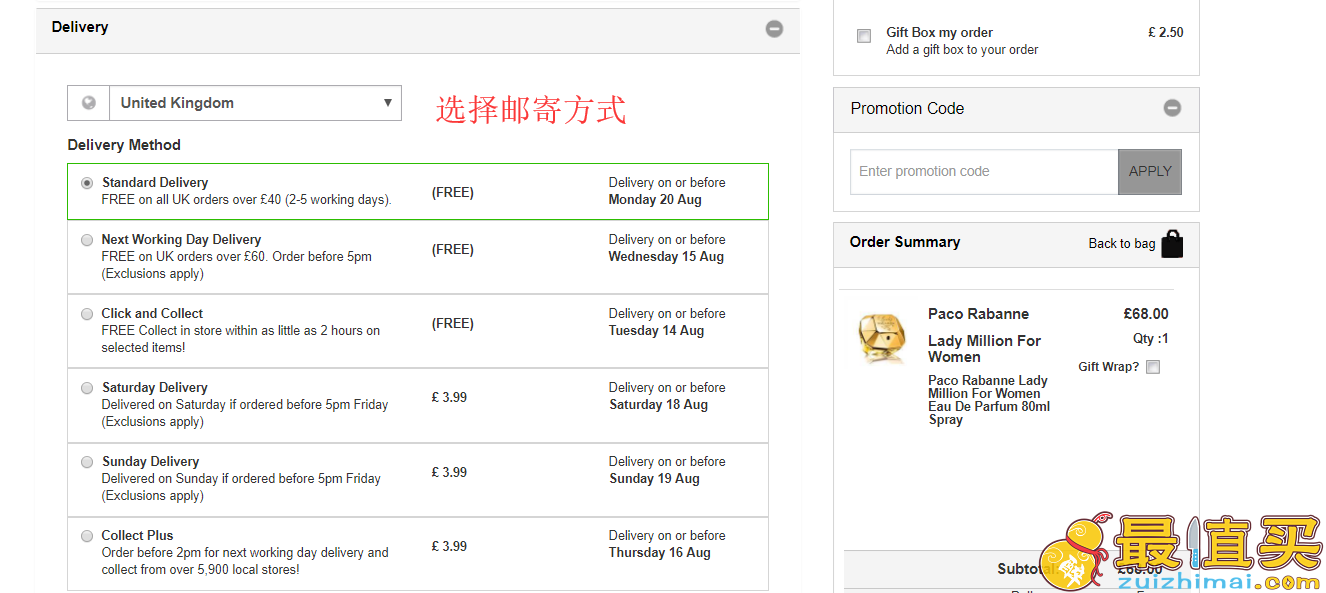This screenshot has height=593, width=1326.
Task: Choose Sunday Delivery radio button
Action: [x=87, y=462]
